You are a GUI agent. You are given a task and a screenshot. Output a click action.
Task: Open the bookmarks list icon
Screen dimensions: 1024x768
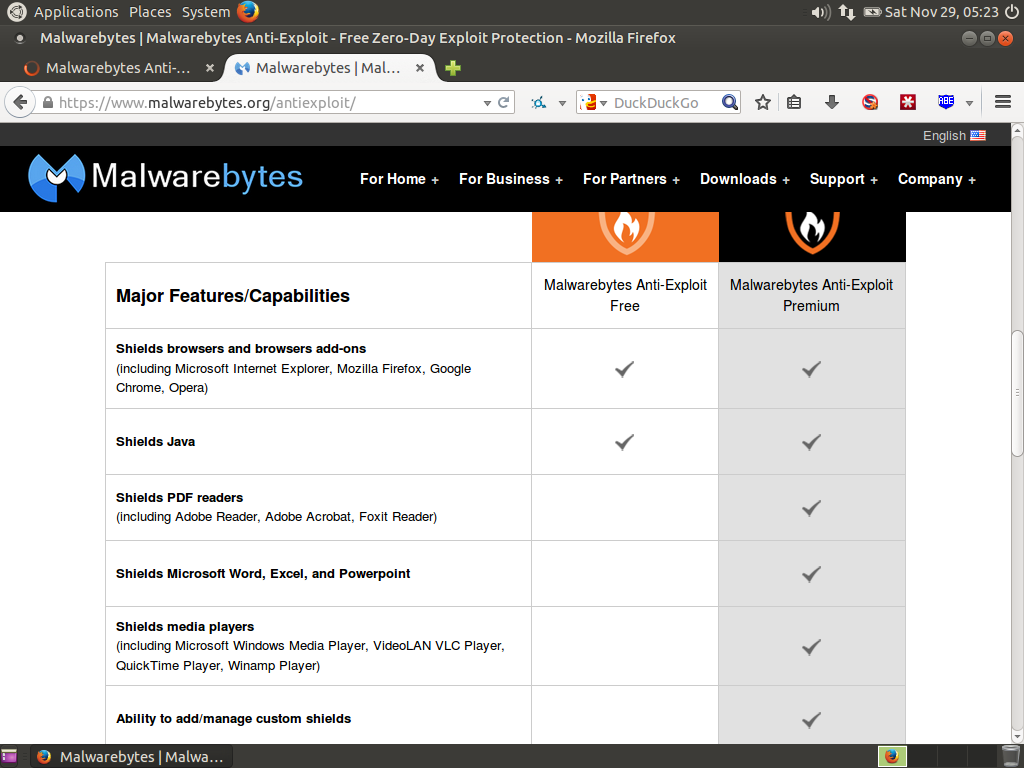(x=793, y=103)
